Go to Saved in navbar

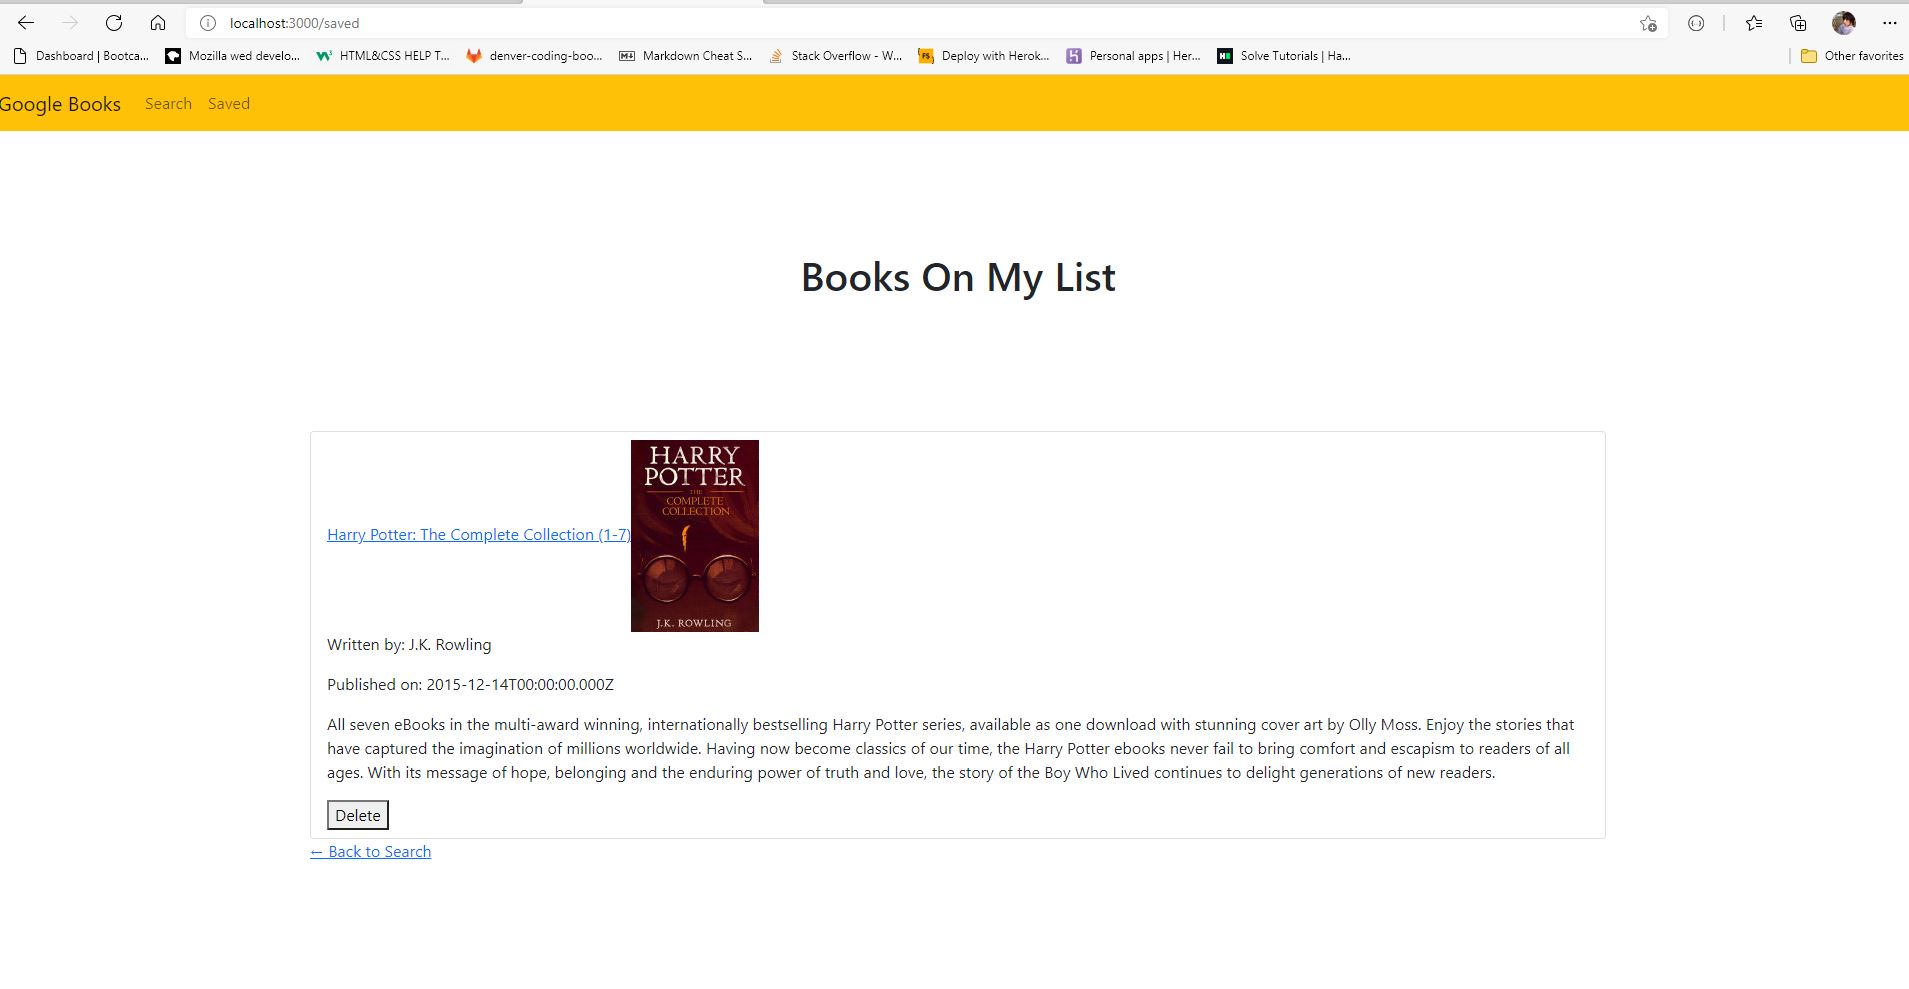(x=229, y=104)
